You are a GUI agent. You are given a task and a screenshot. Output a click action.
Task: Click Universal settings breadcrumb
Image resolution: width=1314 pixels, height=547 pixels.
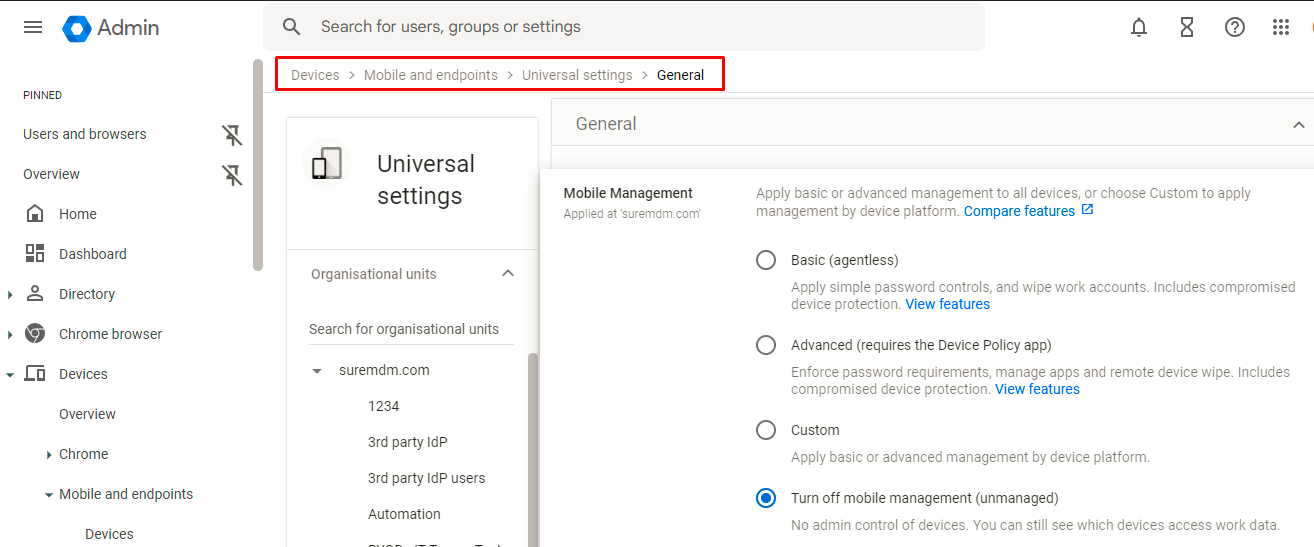(x=577, y=75)
